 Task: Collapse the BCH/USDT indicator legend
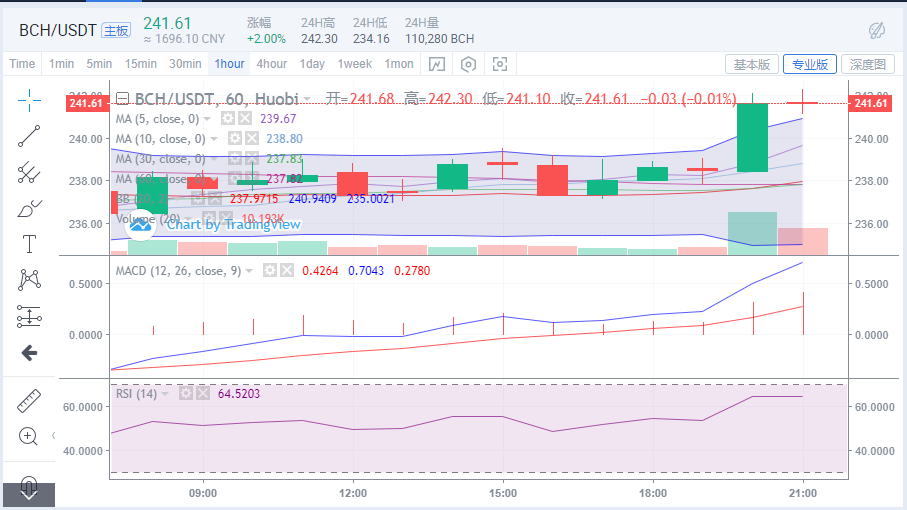click(122, 98)
